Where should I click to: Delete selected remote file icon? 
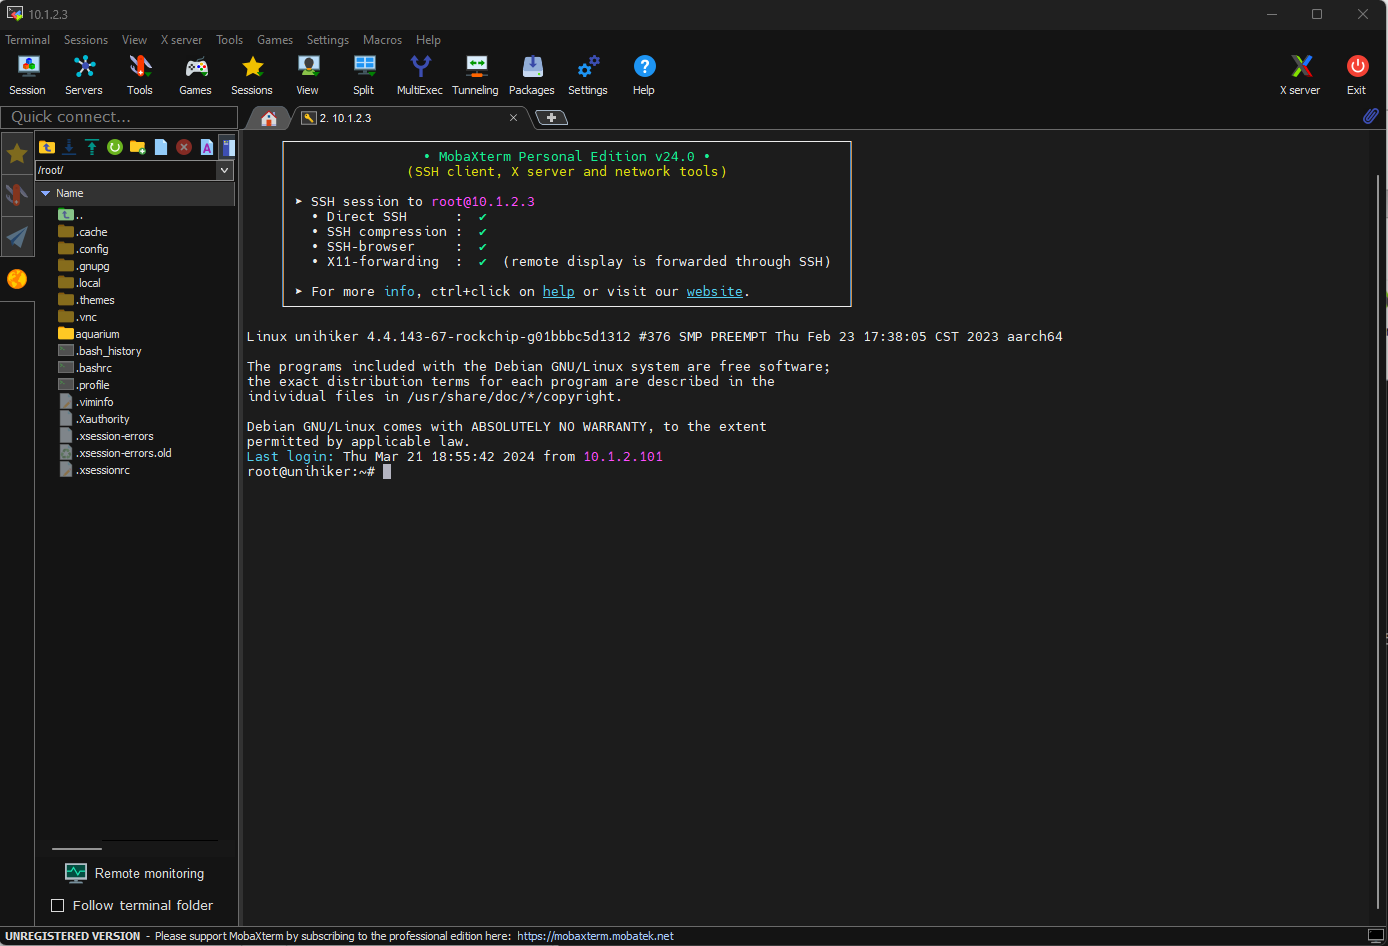184,147
